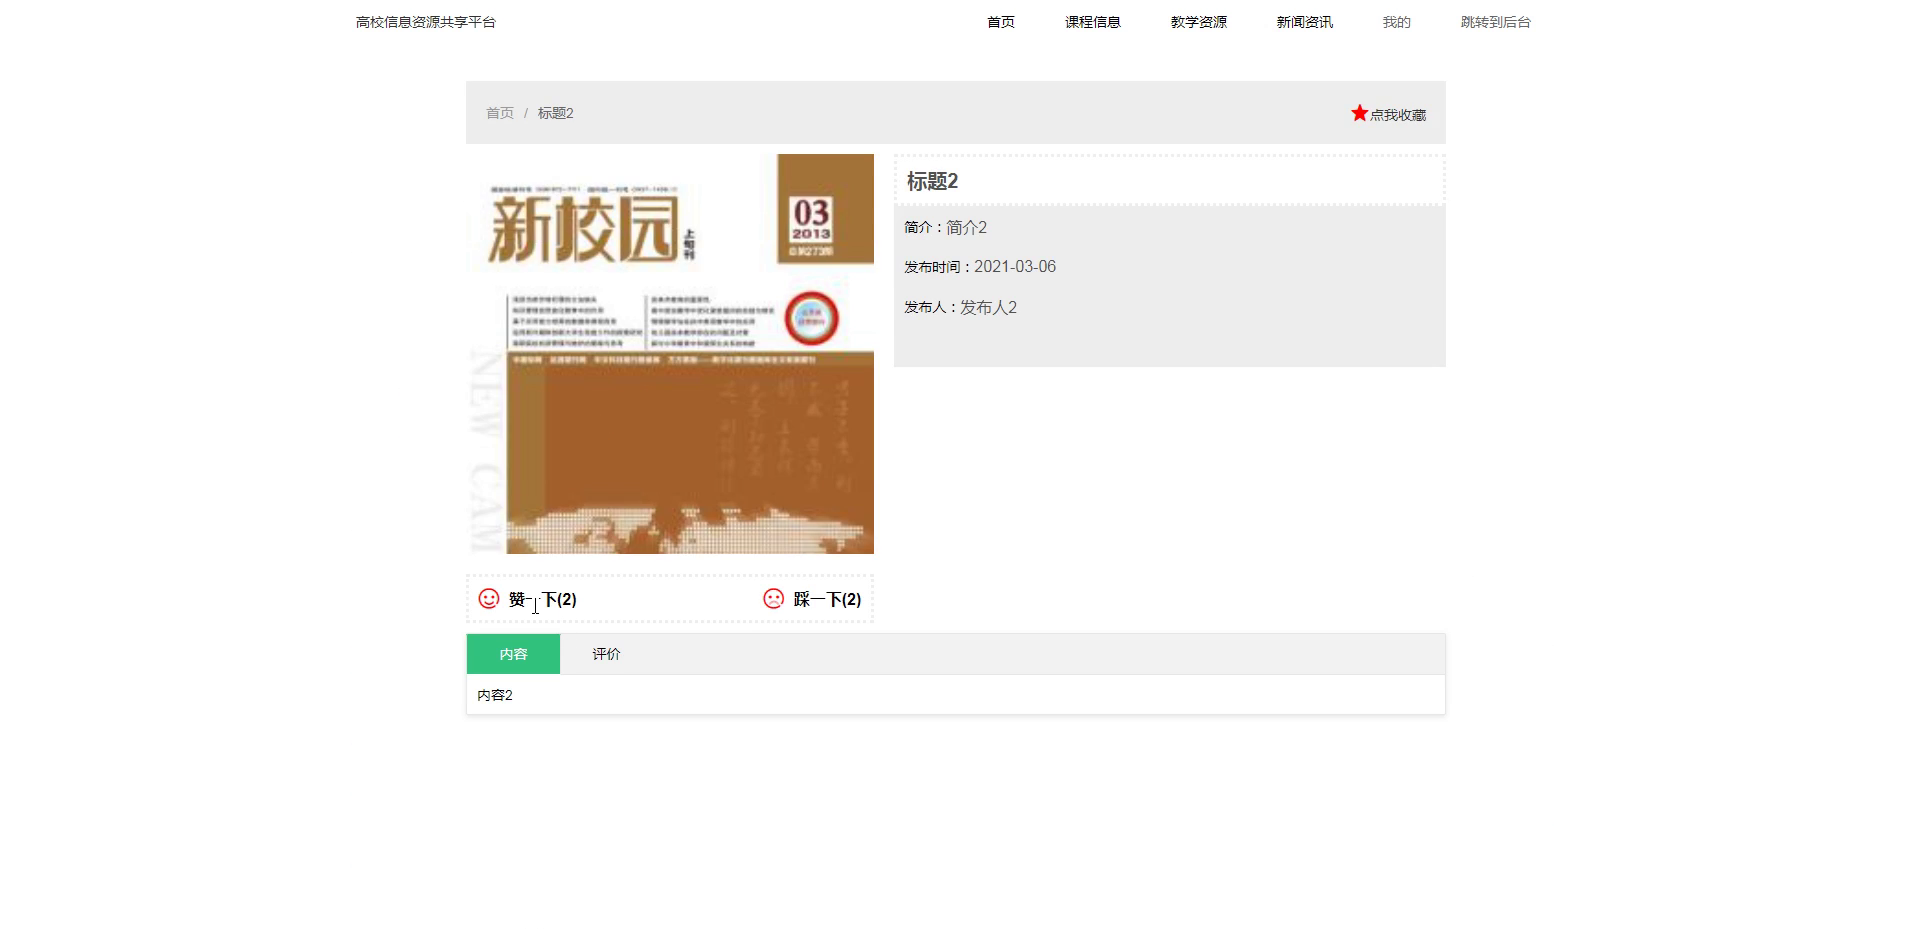The image size is (1908, 934).
Task: Open the 课程信息 menu item
Action: [x=1092, y=22]
